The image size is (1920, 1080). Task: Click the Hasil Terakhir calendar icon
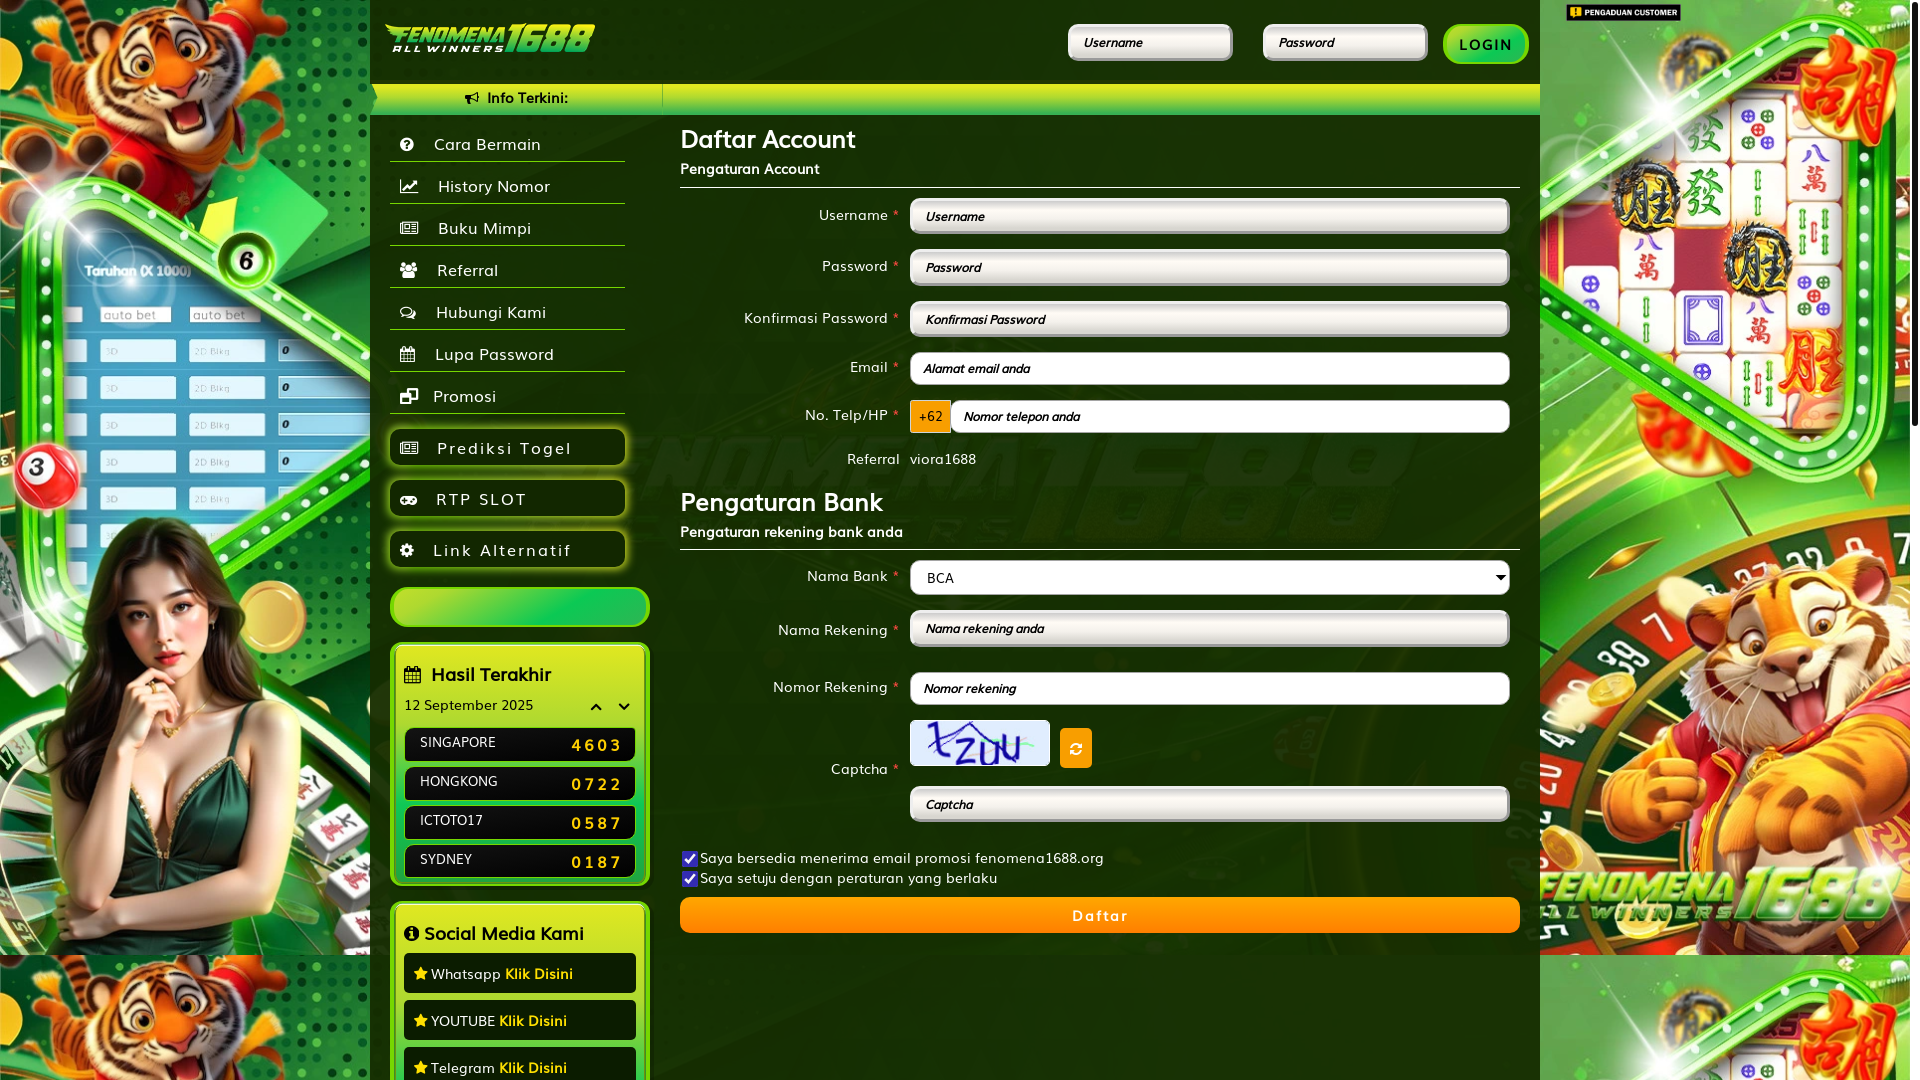(x=413, y=675)
